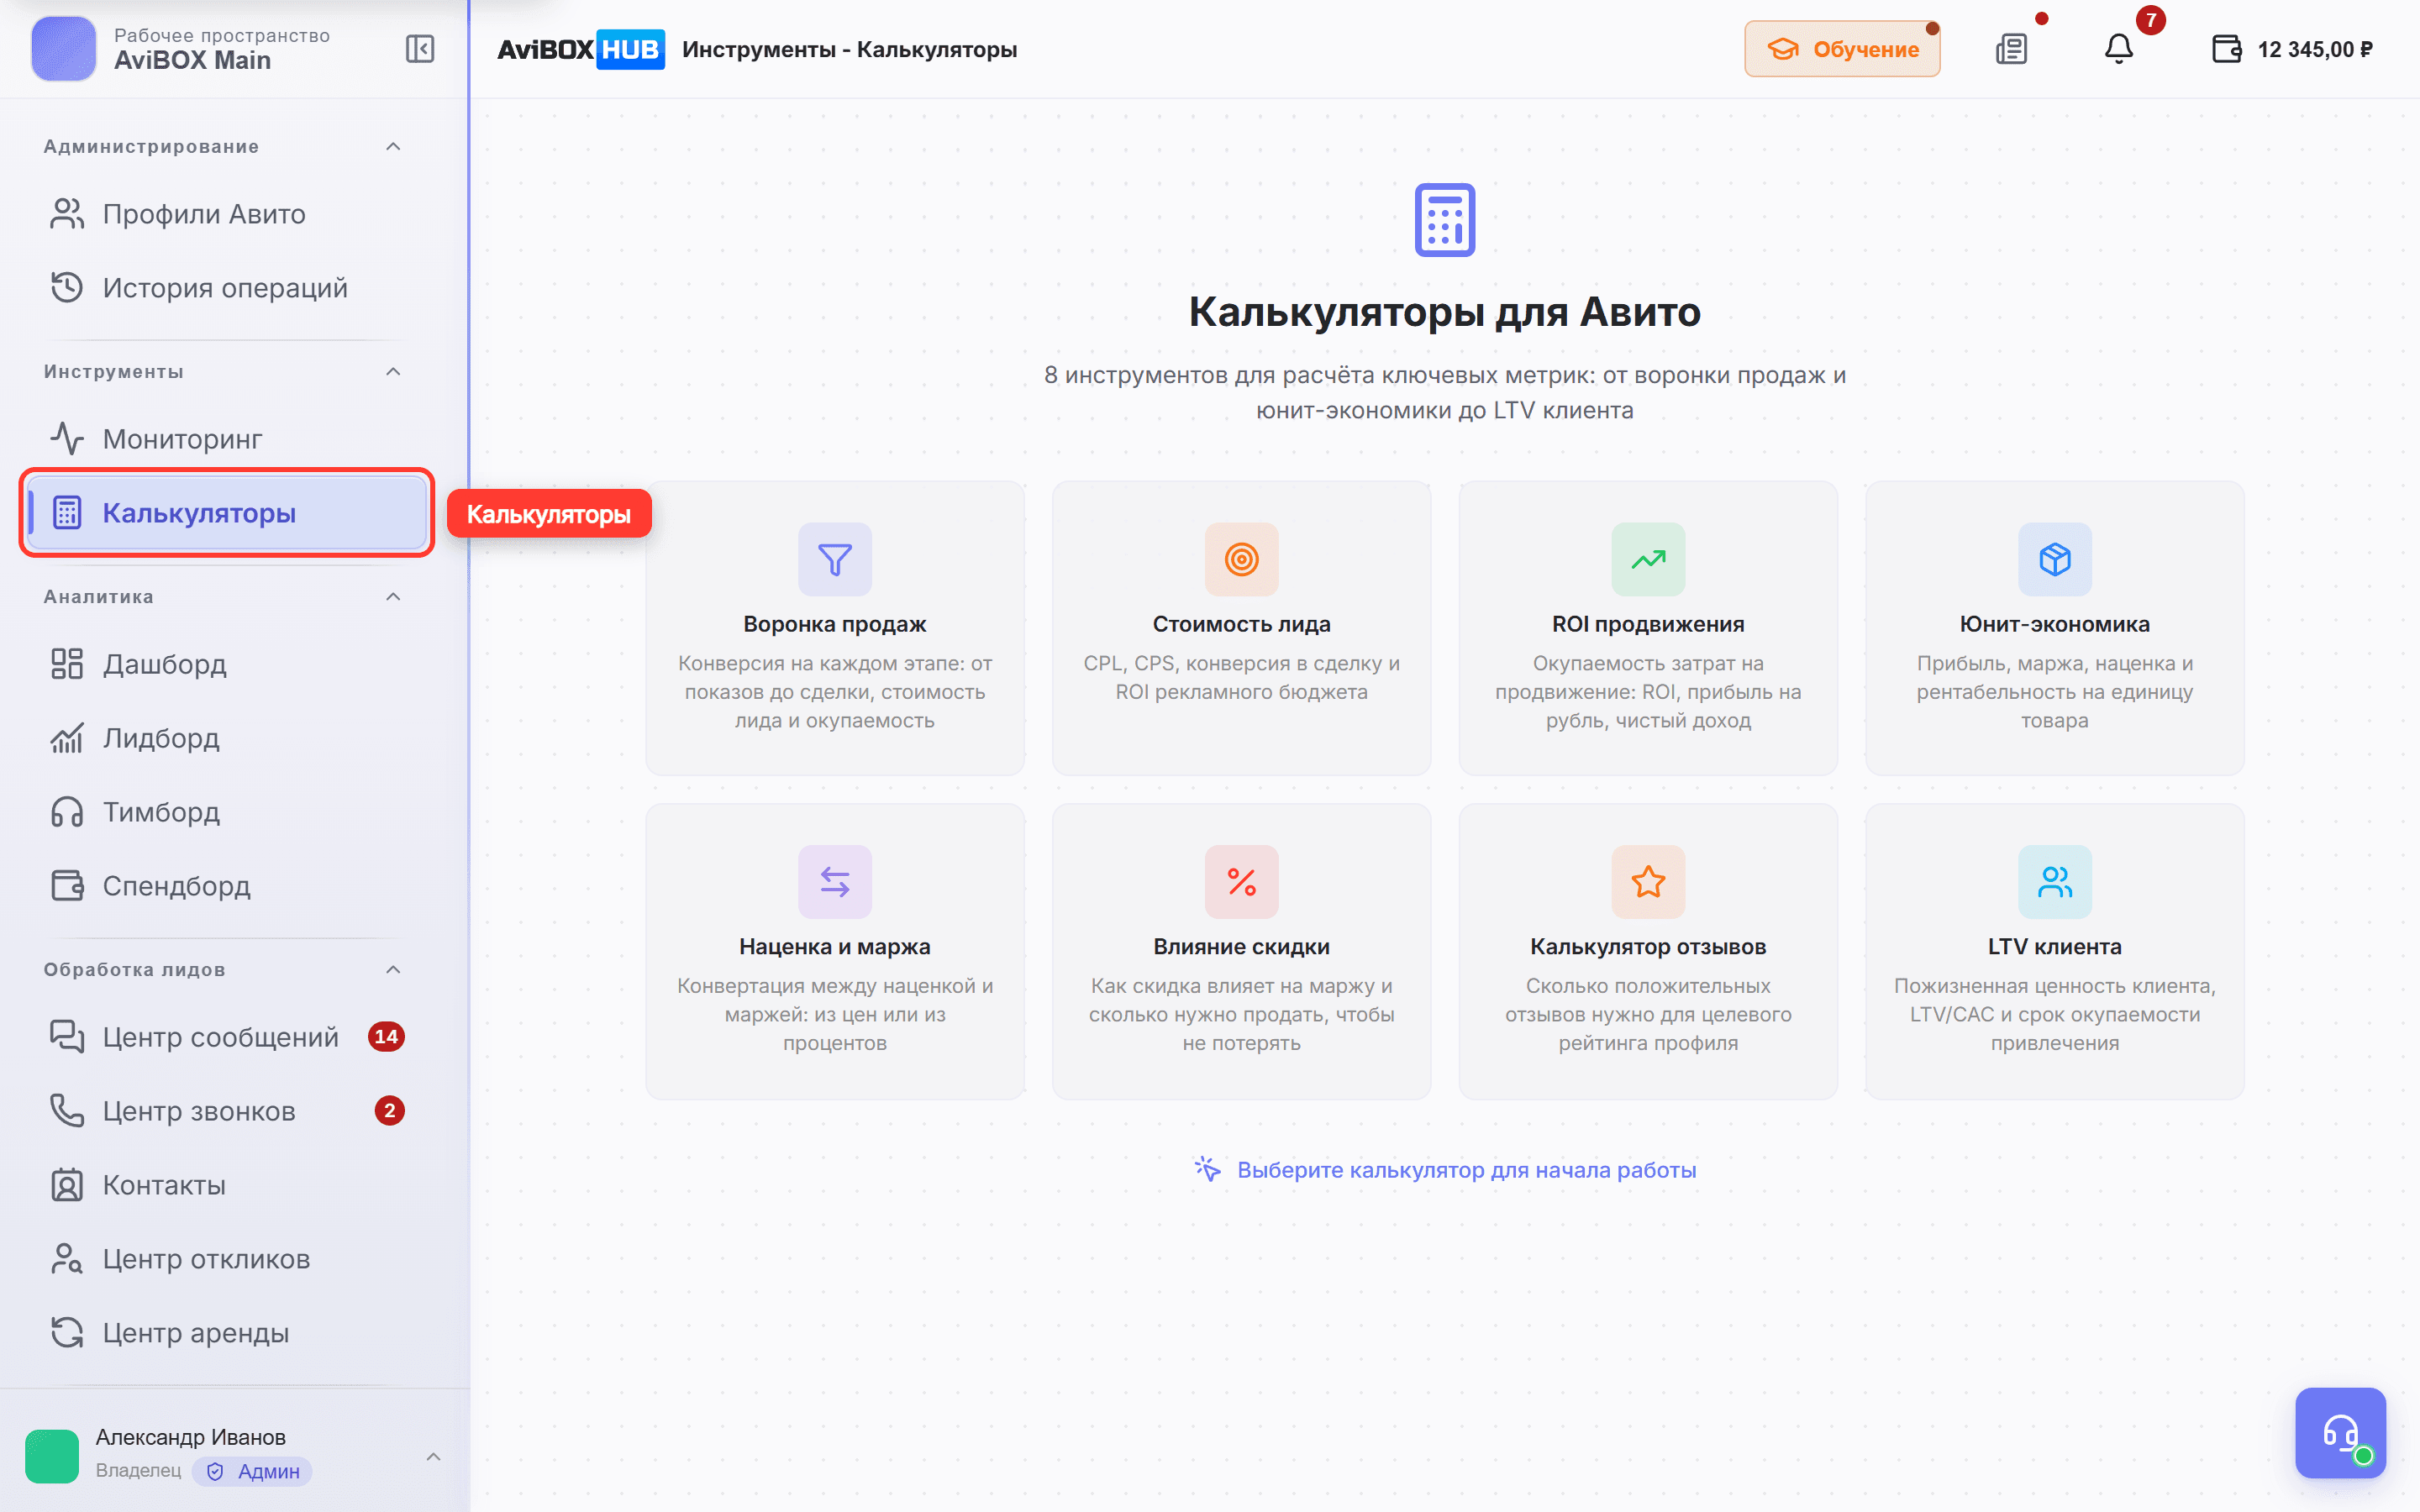Open Центр сообщений with 14 badge

(x=227, y=1037)
